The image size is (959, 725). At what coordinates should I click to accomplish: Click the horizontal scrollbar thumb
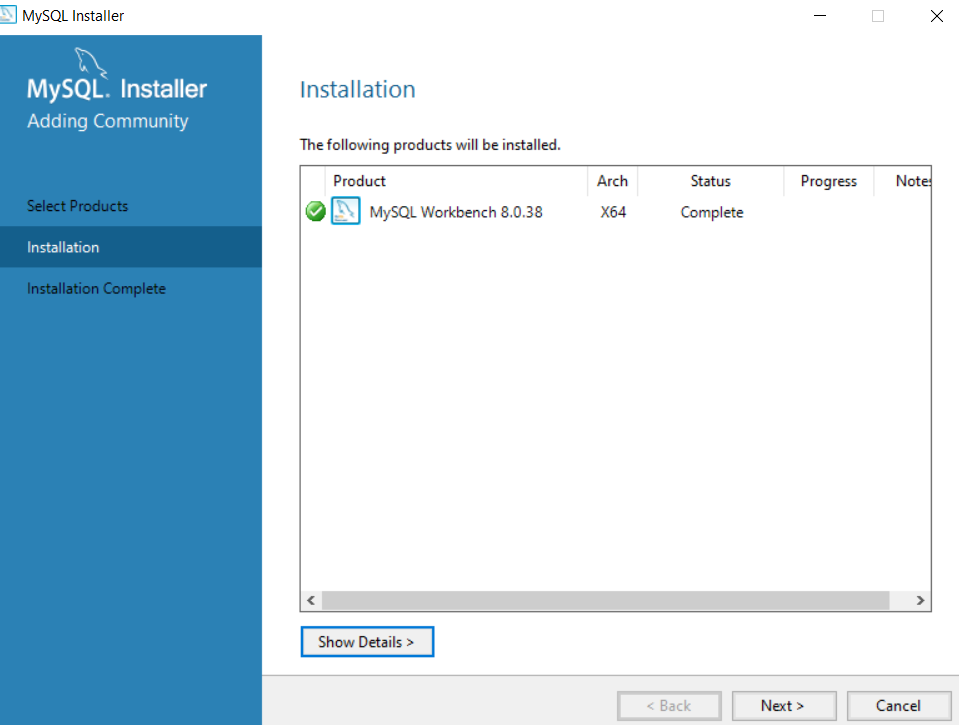pos(605,600)
